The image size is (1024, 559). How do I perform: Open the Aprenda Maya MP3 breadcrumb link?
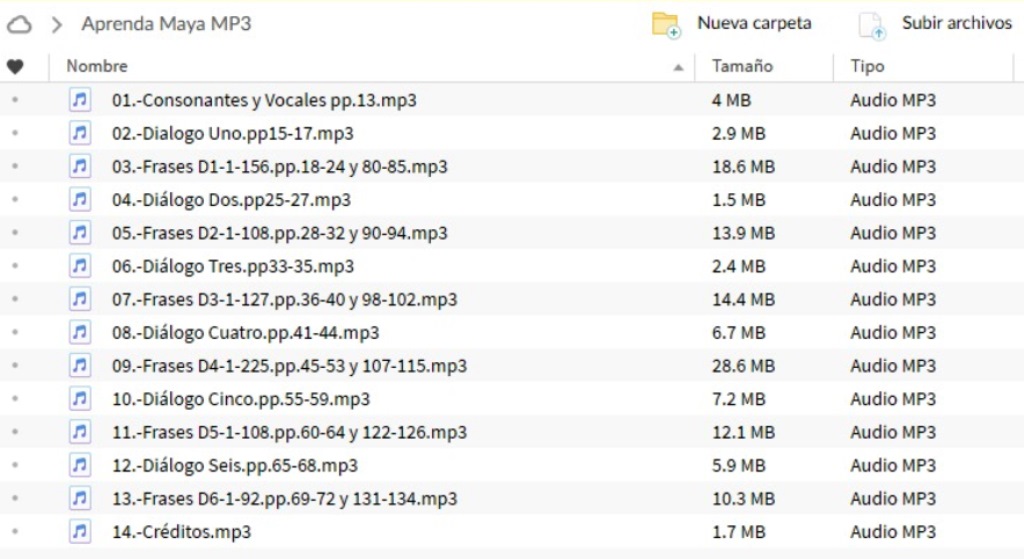tap(166, 25)
